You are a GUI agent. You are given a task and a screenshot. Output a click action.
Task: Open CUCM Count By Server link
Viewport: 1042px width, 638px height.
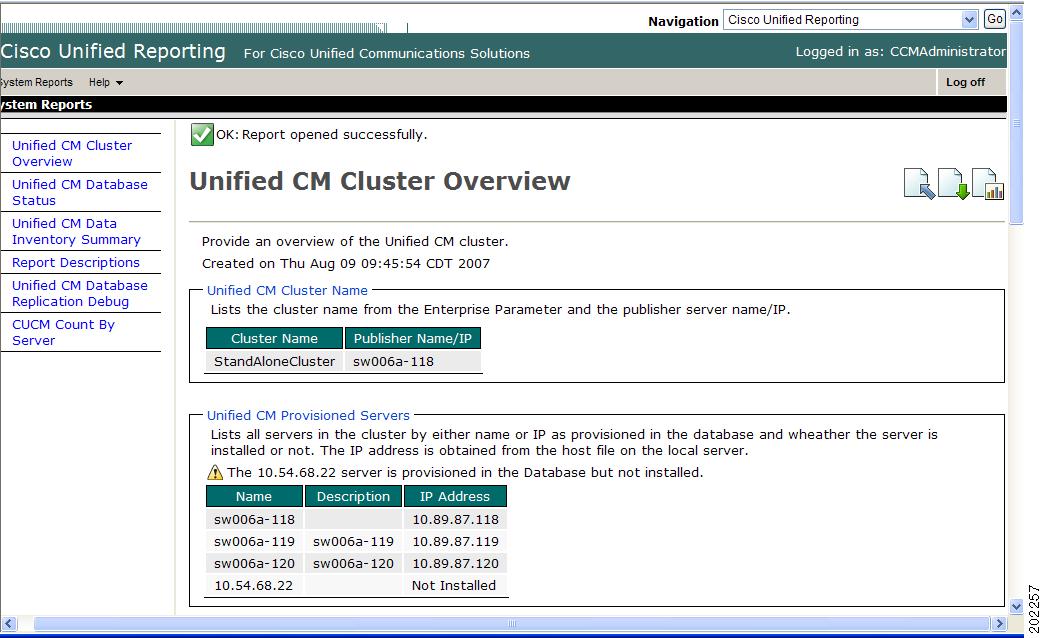pos(63,332)
